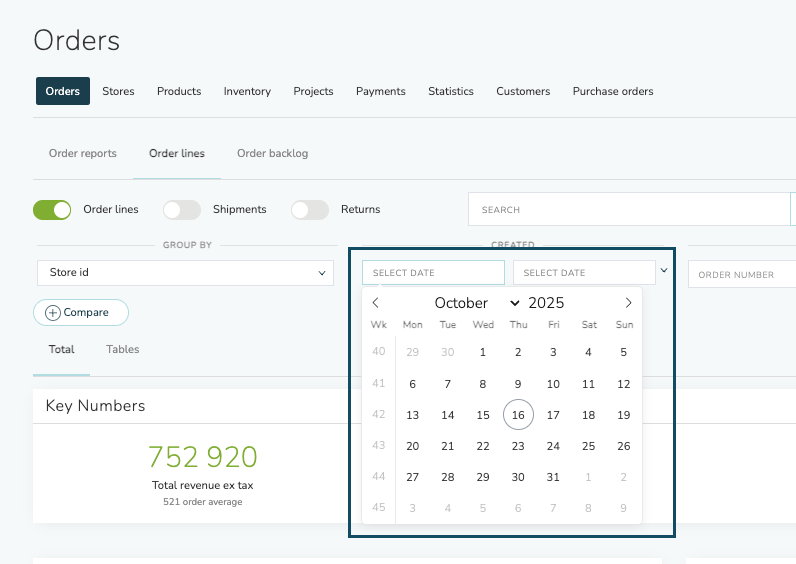Click chevron next to created date fields

(x=664, y=271)
